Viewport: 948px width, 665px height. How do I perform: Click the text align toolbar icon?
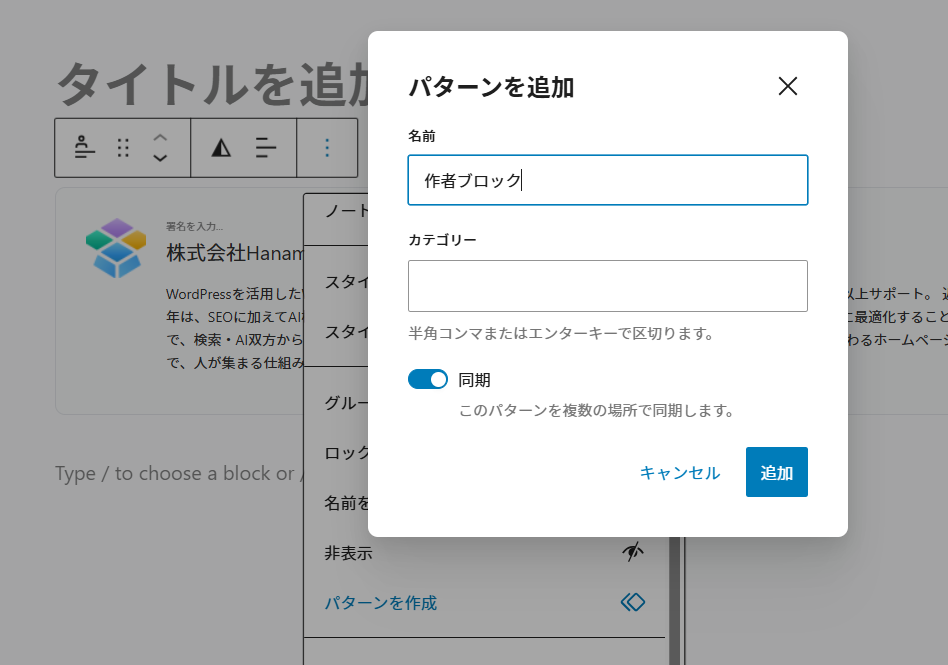point(266,148)
